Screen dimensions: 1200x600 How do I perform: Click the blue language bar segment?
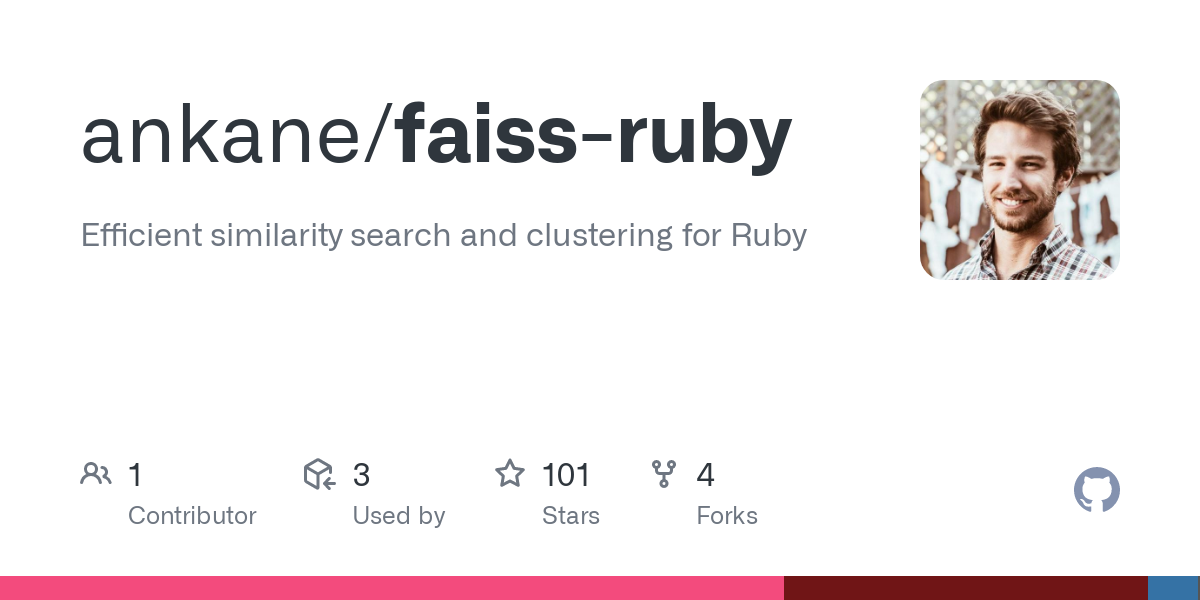click(x=1174, y=588)
